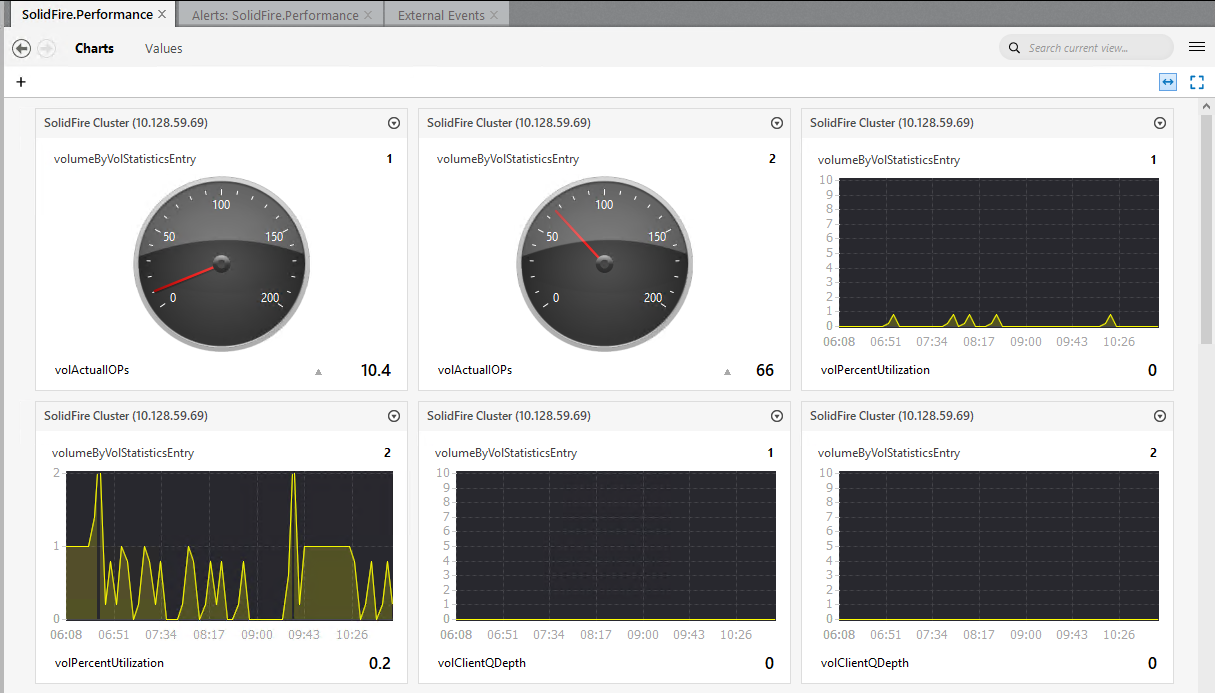The height and width of the screenshot is (693, 1215).
Task: Select the Values view
Action: (163, 48)
